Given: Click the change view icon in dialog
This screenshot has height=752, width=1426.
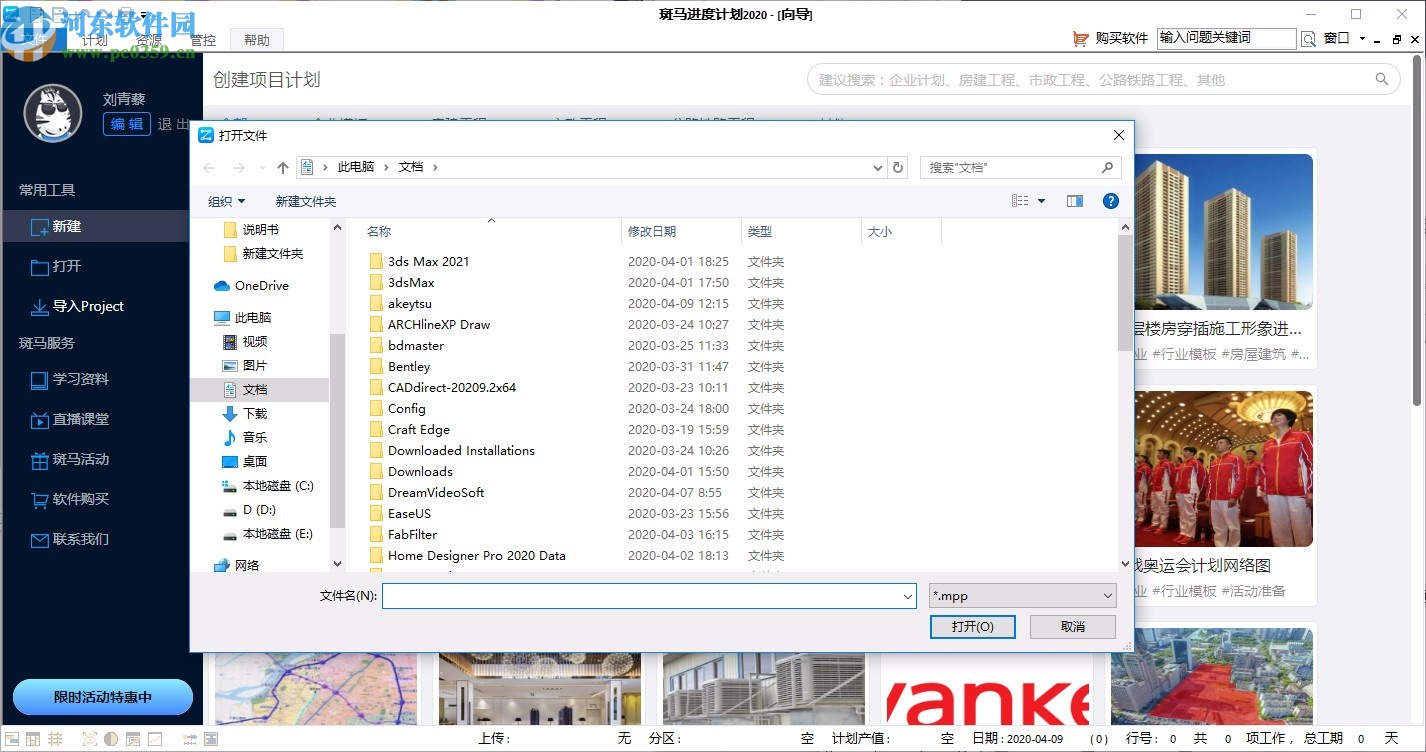Looking at the screenshot, I should pos(1020,201).
